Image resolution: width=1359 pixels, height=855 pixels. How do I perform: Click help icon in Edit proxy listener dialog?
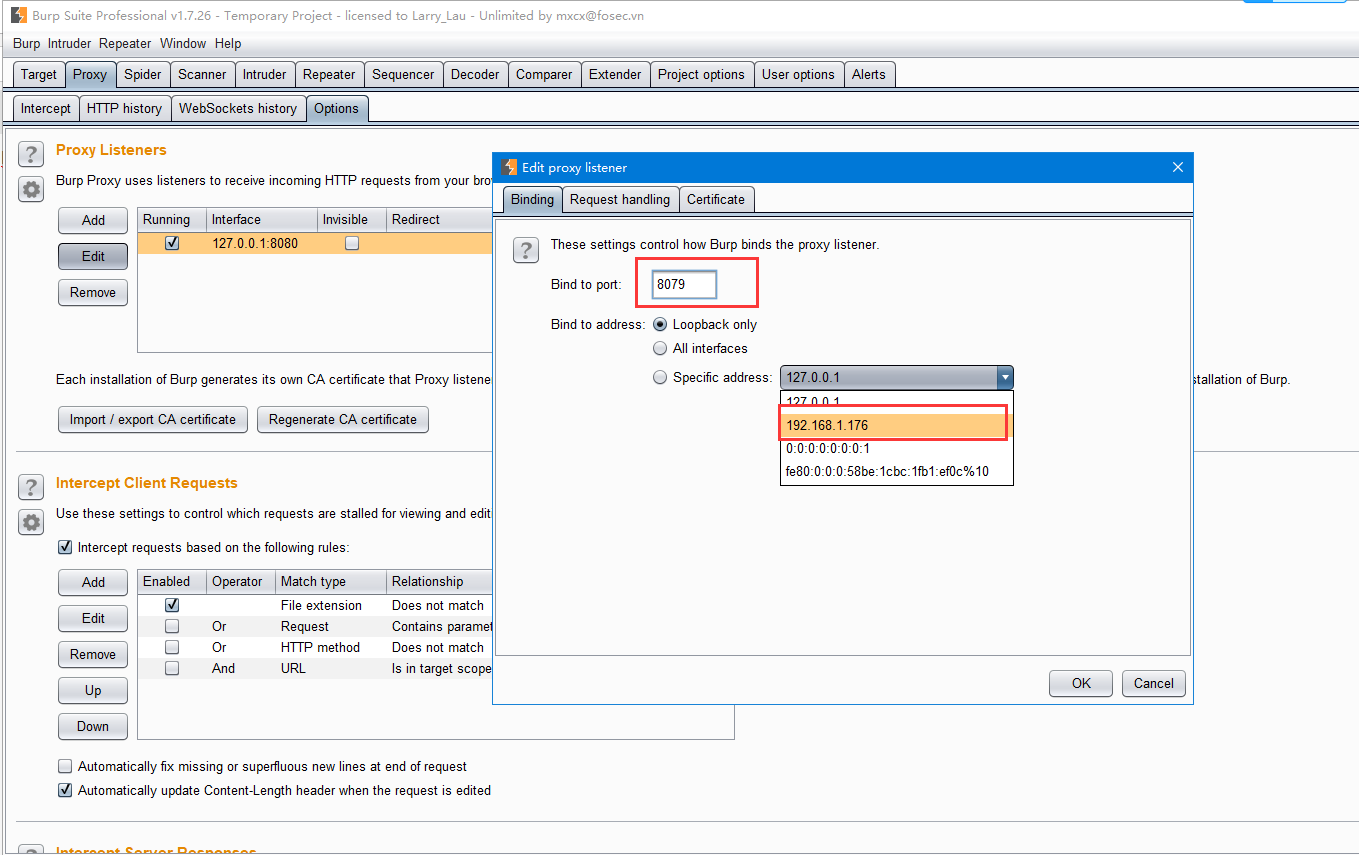[x=526, y=250]
